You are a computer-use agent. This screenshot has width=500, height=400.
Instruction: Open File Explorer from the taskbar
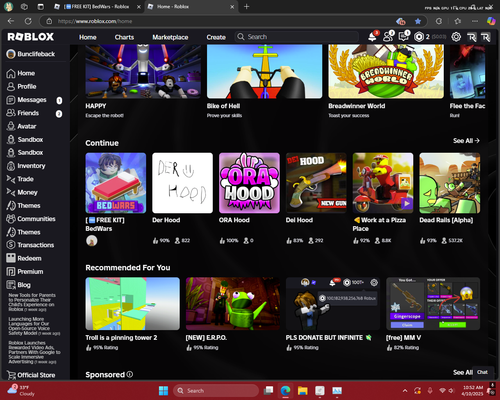(x=303, y=391)
